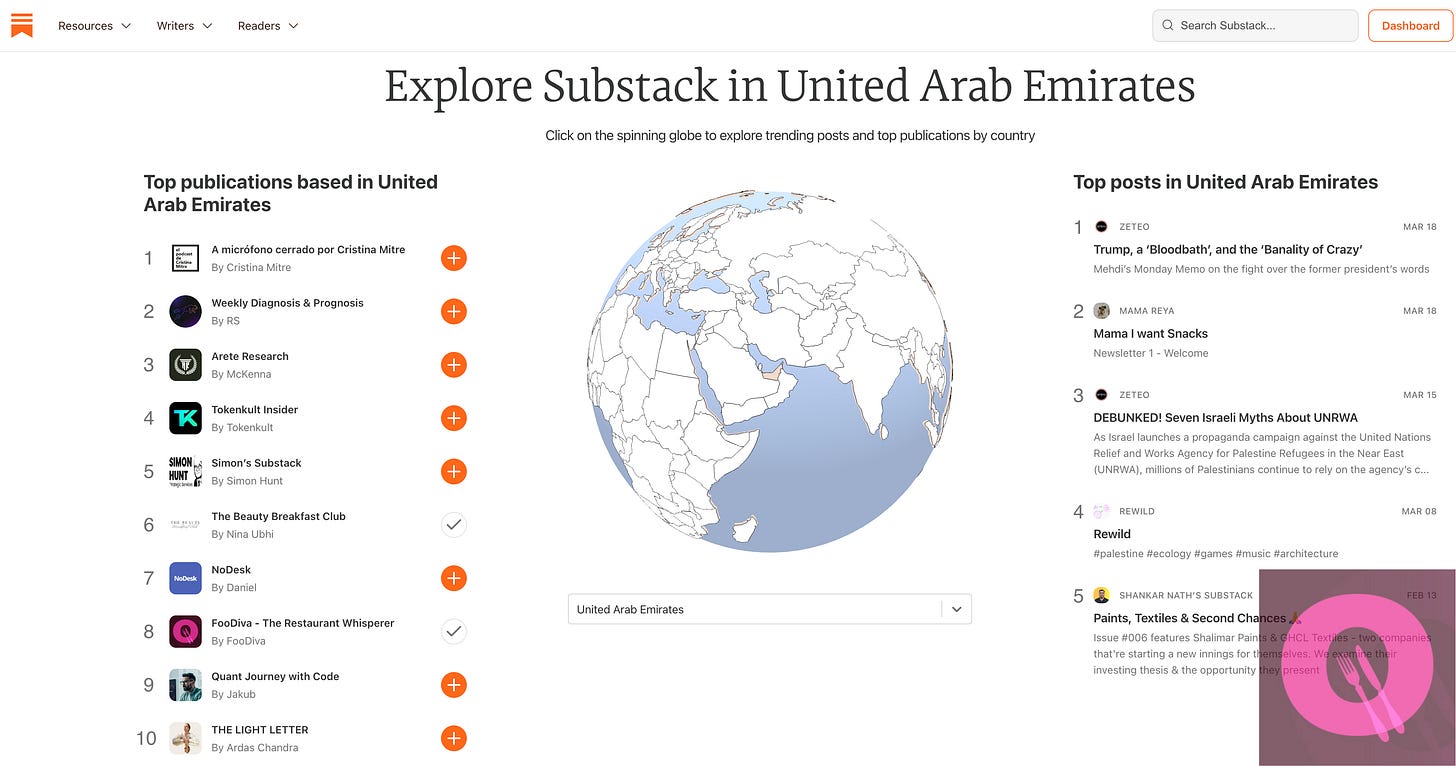Open Tokenkult Insider title link
This screenshot has width=1456, height=766.
point(254,410)
